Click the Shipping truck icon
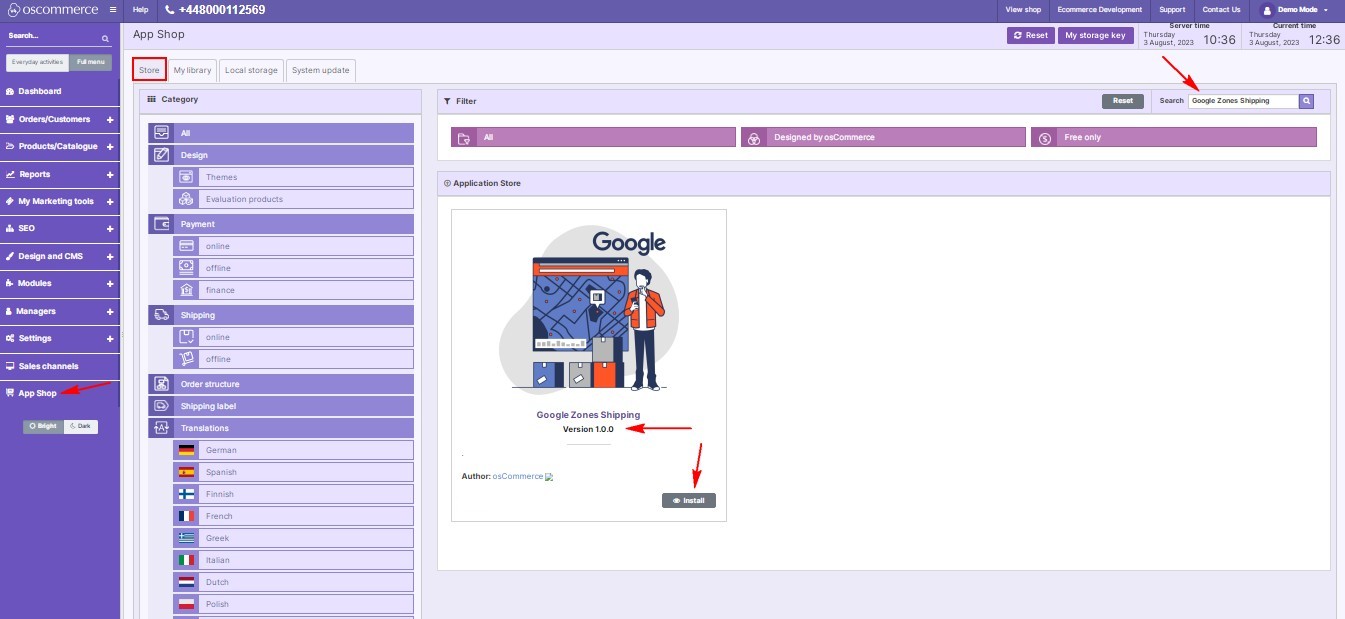Screen dimensions: 1345x619 [161, 315]
